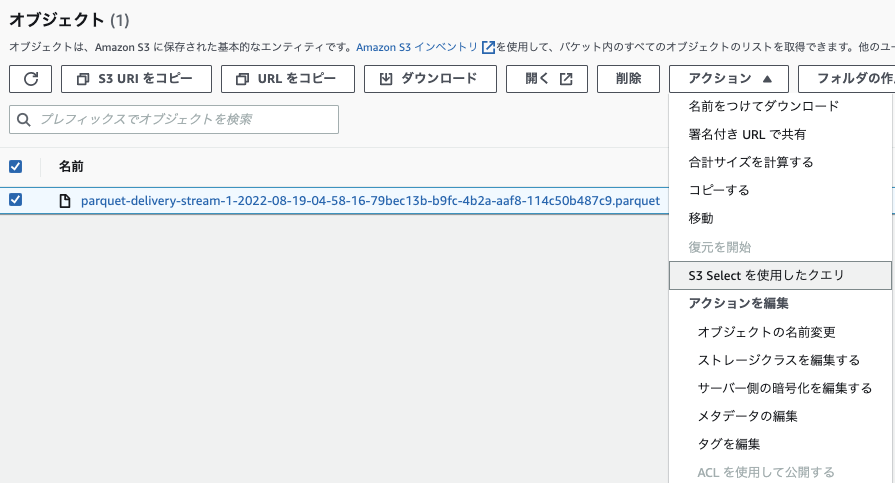Screen dimensions: 895x483
Task: Select ストレージクラスを編集する menu item
Action: click(x=779, y=360)
